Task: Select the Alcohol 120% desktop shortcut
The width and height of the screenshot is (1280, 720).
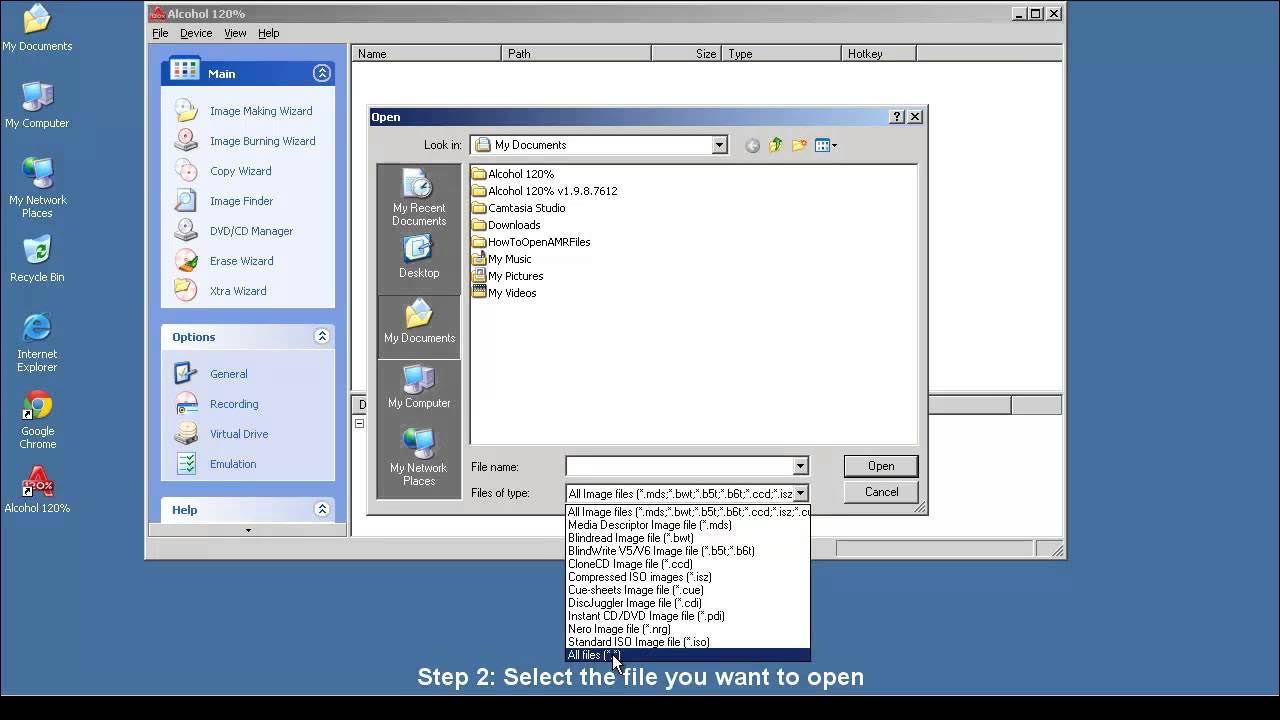Action: coord(37,490)
